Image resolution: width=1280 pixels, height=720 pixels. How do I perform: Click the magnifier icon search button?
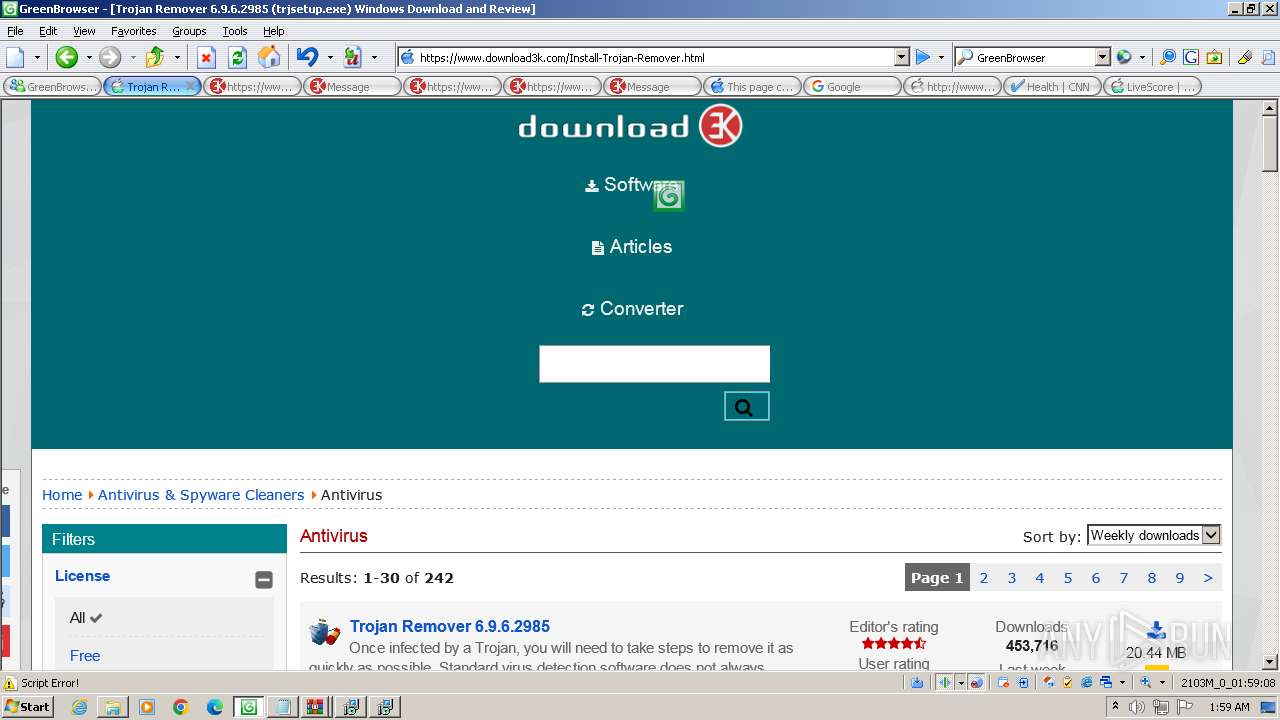tap(746, 406)
